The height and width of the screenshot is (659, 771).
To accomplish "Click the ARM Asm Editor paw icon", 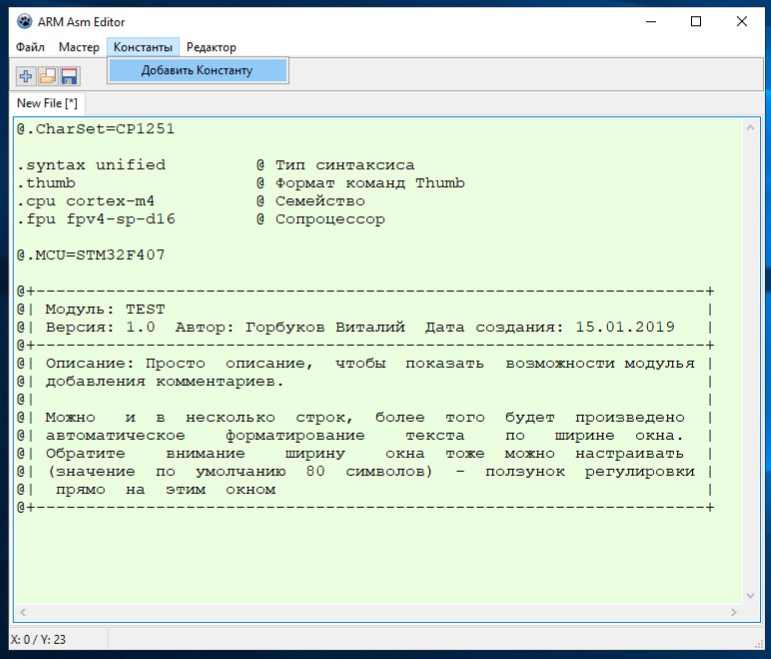I will 25,22.
